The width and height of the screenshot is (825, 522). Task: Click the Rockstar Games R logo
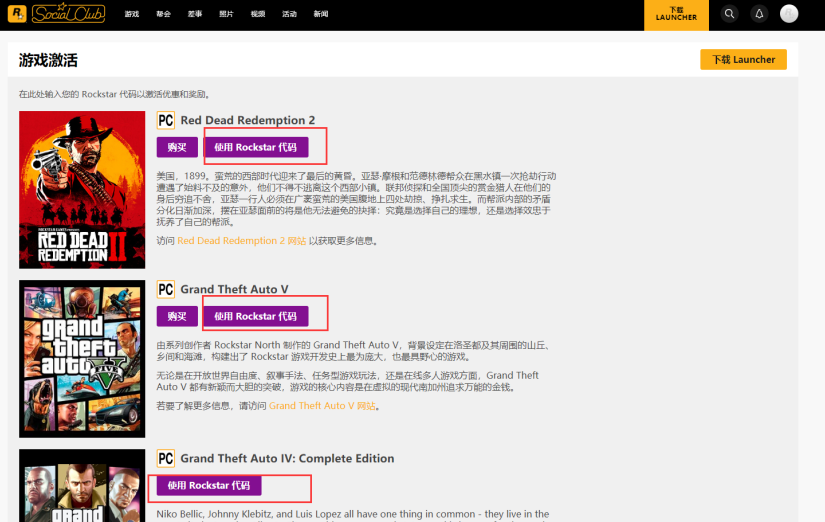pyautogui.click(x=17, y=14)
